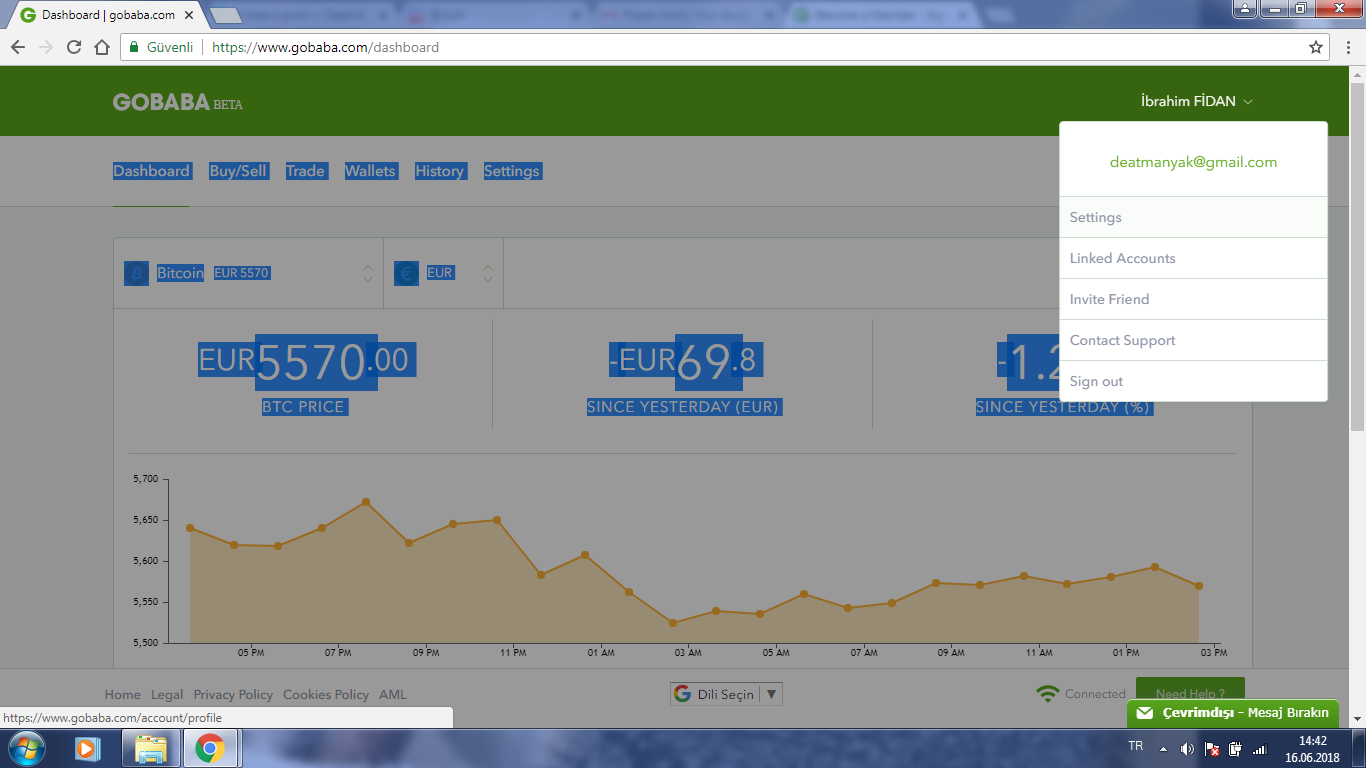Collapse the İbrahim FİDAN user menu
This screenshot has height=768, width=1366.
click(1197, 101)
